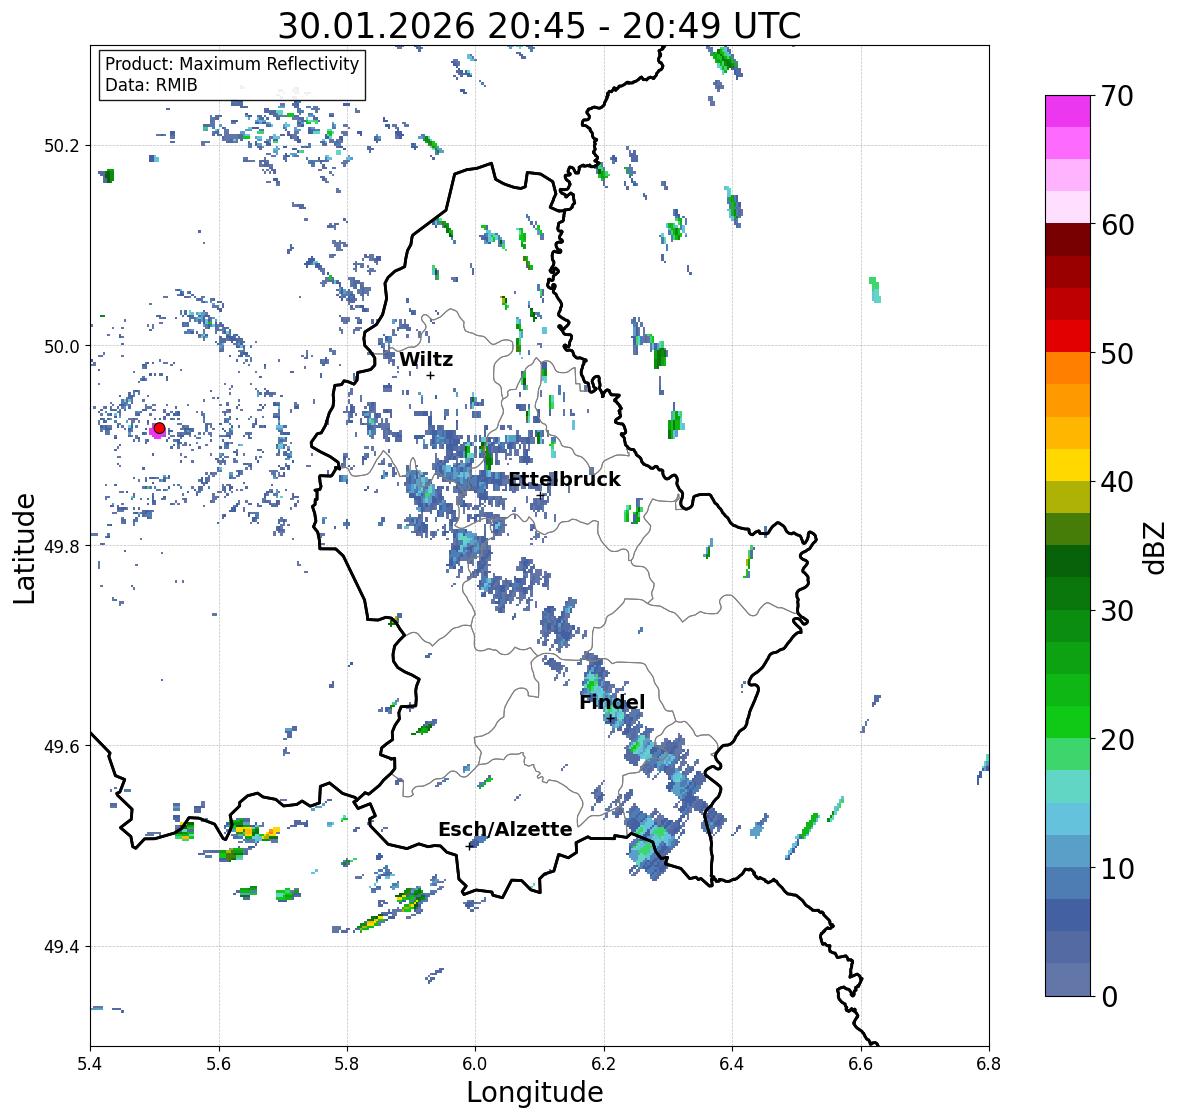Click the dBZ colorbar label

click(x=1156, y=548)
